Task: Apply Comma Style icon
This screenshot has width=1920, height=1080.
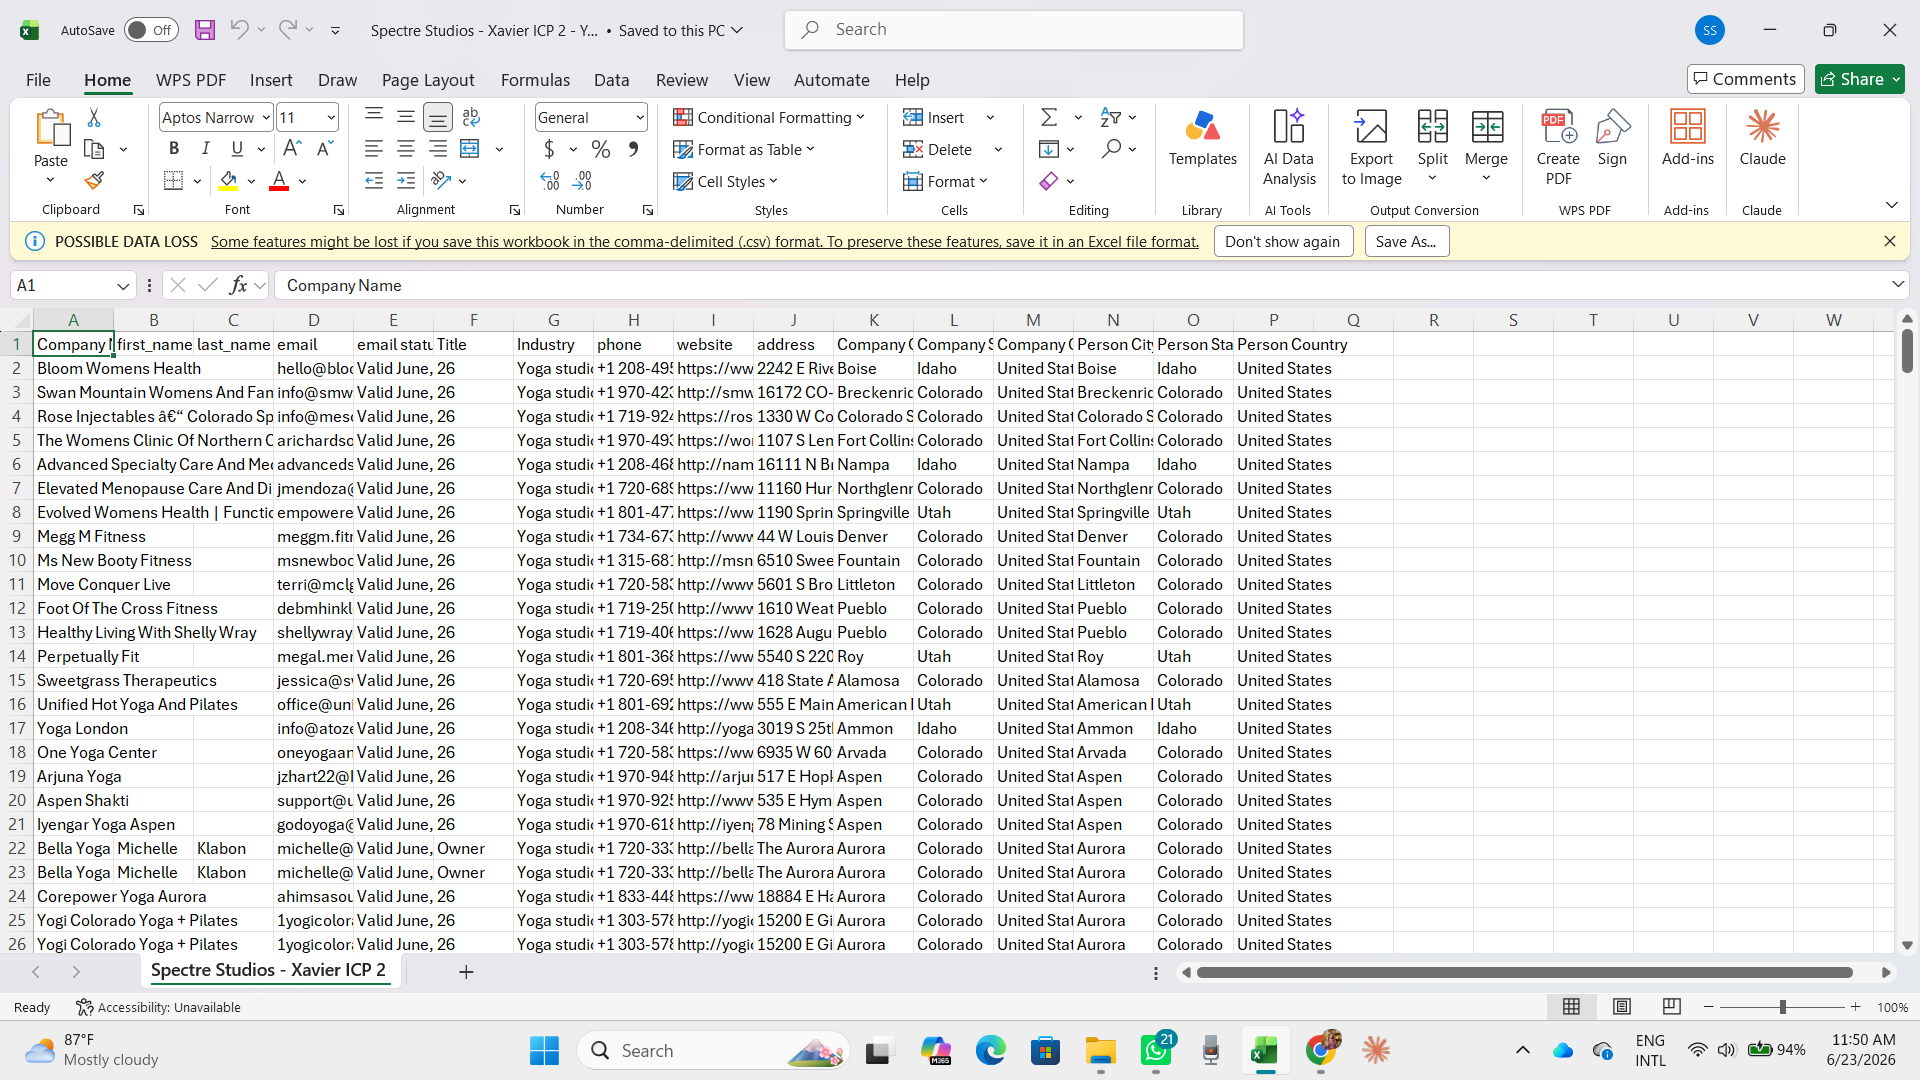Action: click(x=633, y=149)
